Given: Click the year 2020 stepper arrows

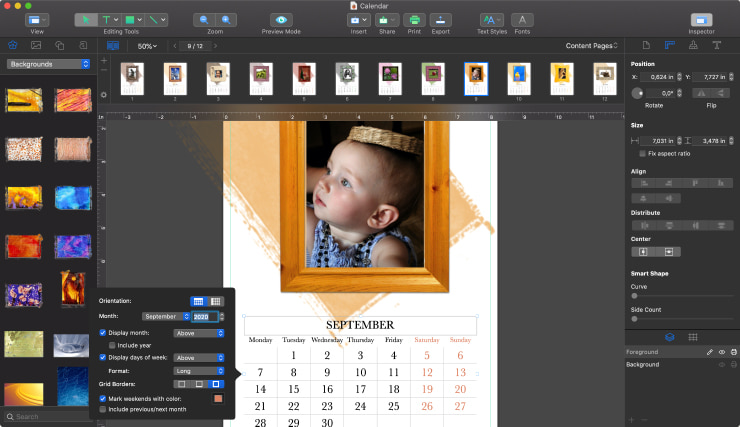Looking at the screenshot, I should point(222,317).
